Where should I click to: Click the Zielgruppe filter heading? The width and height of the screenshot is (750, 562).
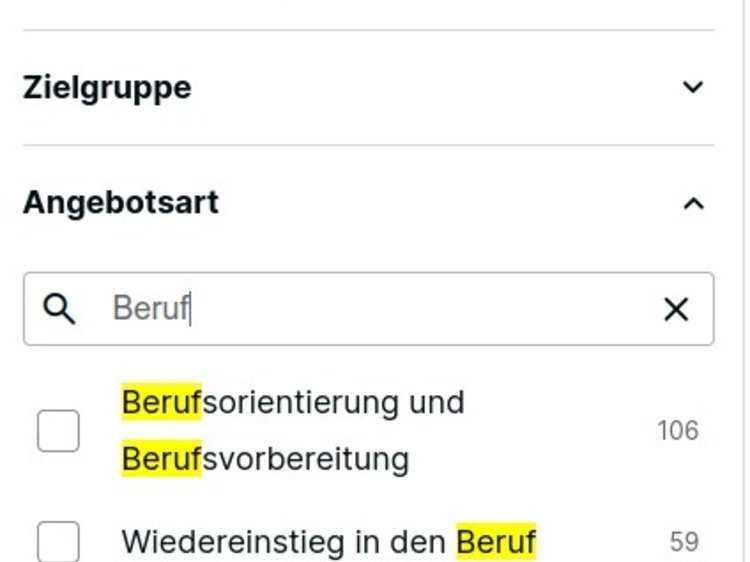click(107, 88)
